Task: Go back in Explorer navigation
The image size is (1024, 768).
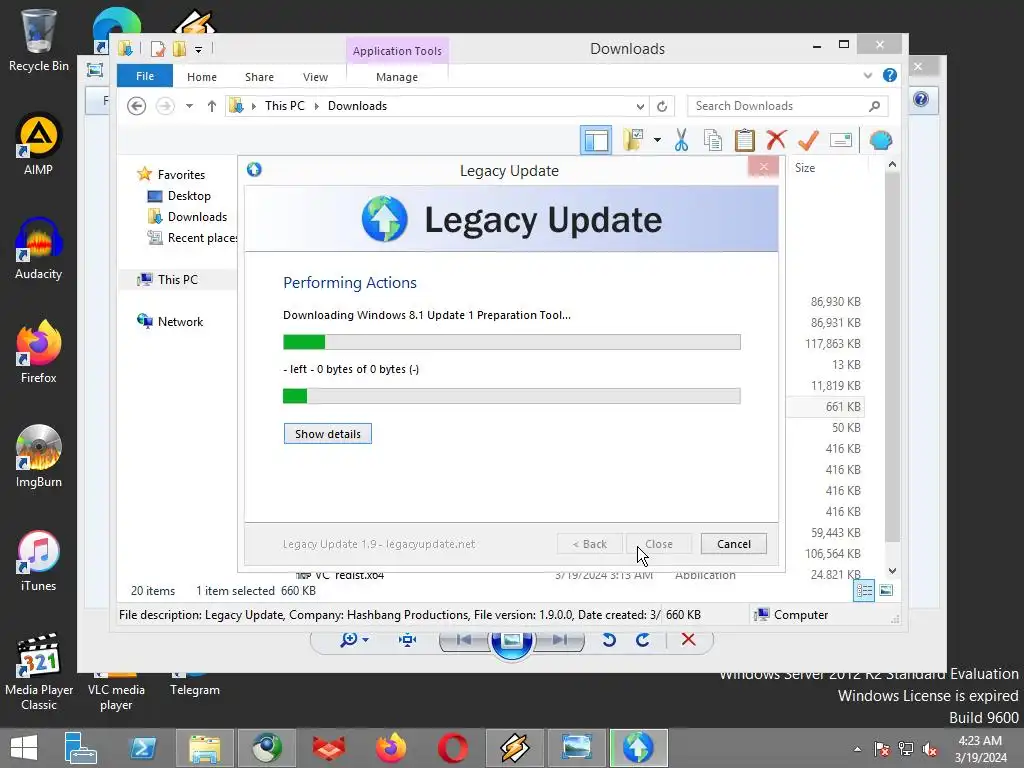Action: tap(136, 106)
